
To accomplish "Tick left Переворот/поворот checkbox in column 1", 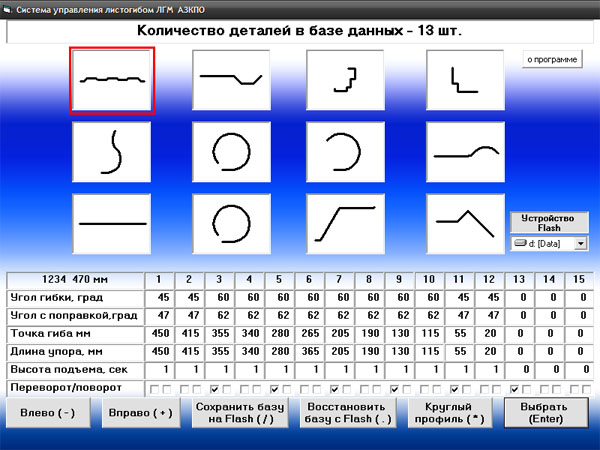I will tap(153, 388).
